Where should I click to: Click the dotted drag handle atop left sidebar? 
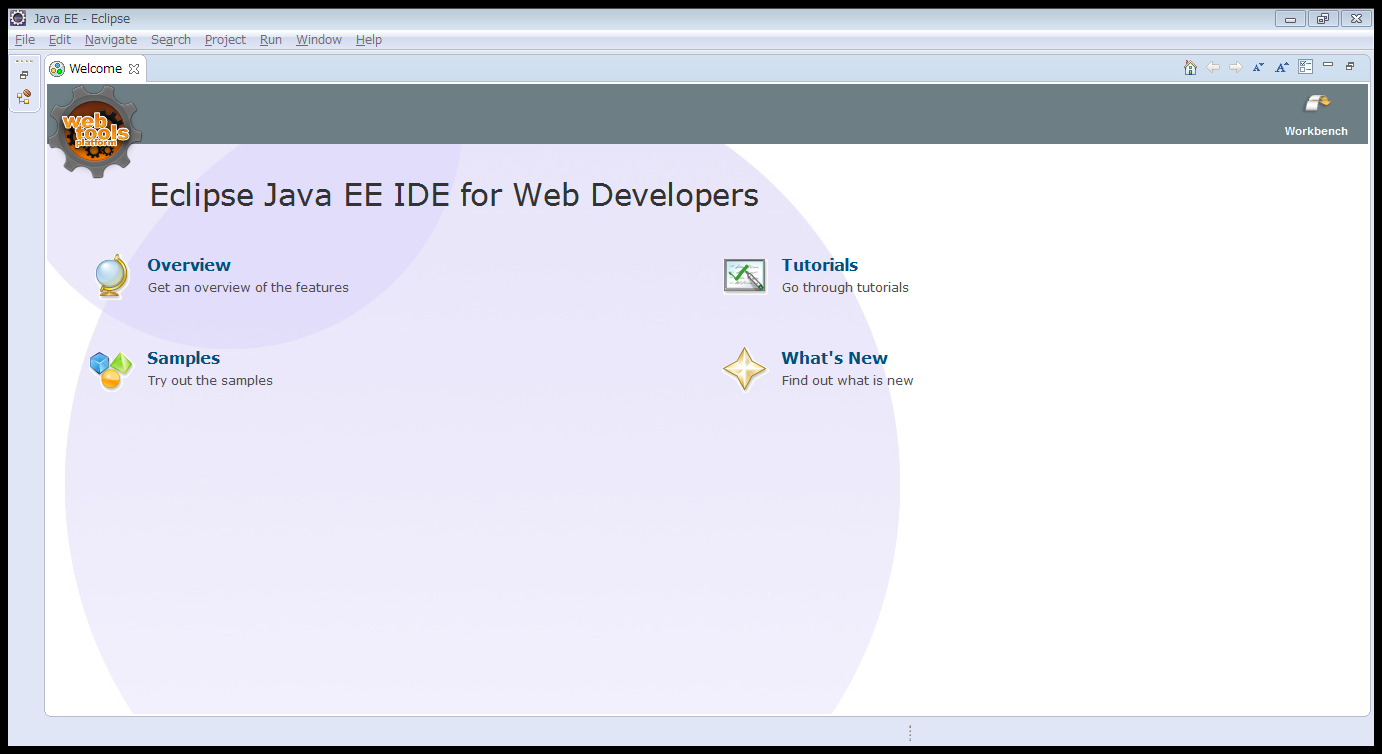[x=24, y=61]
